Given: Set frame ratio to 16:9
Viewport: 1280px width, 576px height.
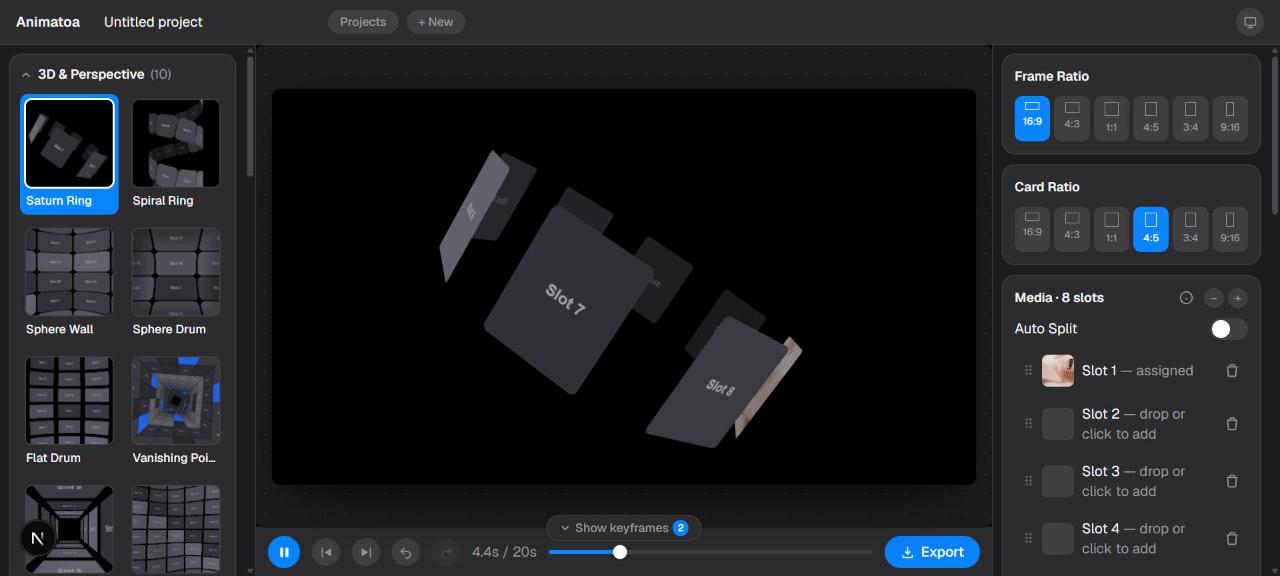Looking at the screenshot, I should pos(1032,118).
